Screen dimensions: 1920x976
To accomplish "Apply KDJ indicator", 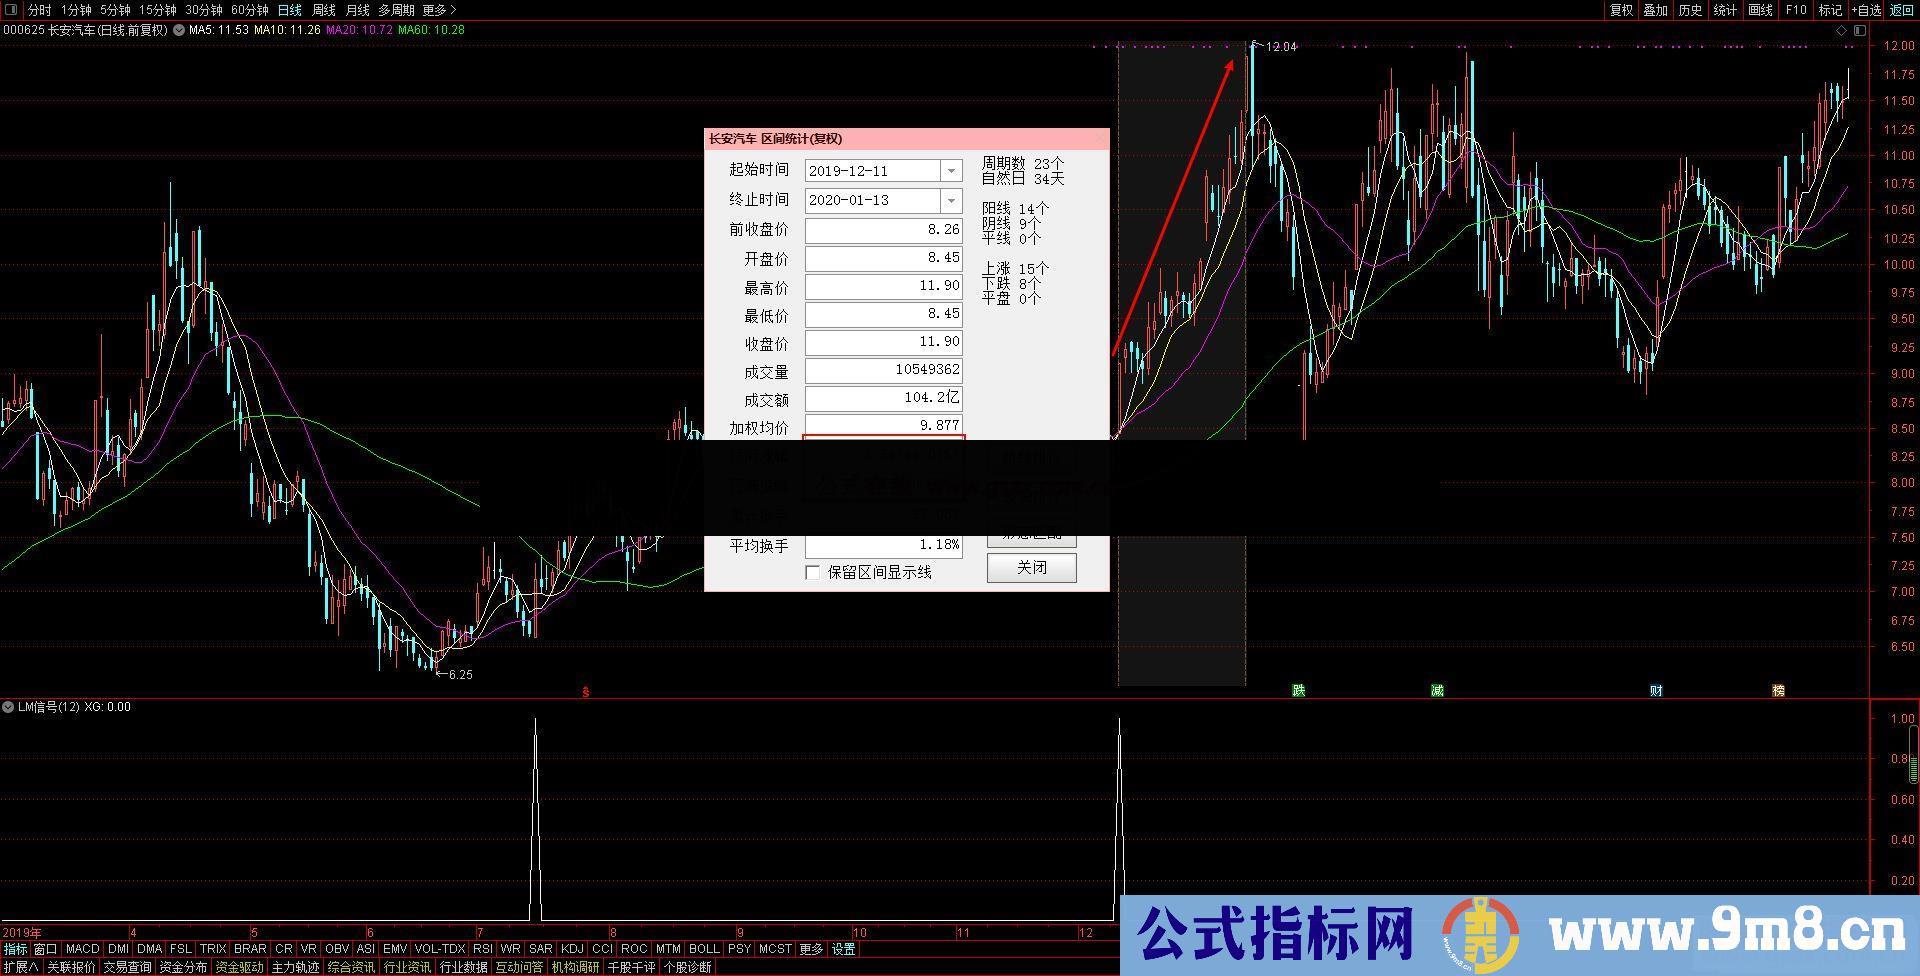I will pyautogui.click(x=572, y=949).
